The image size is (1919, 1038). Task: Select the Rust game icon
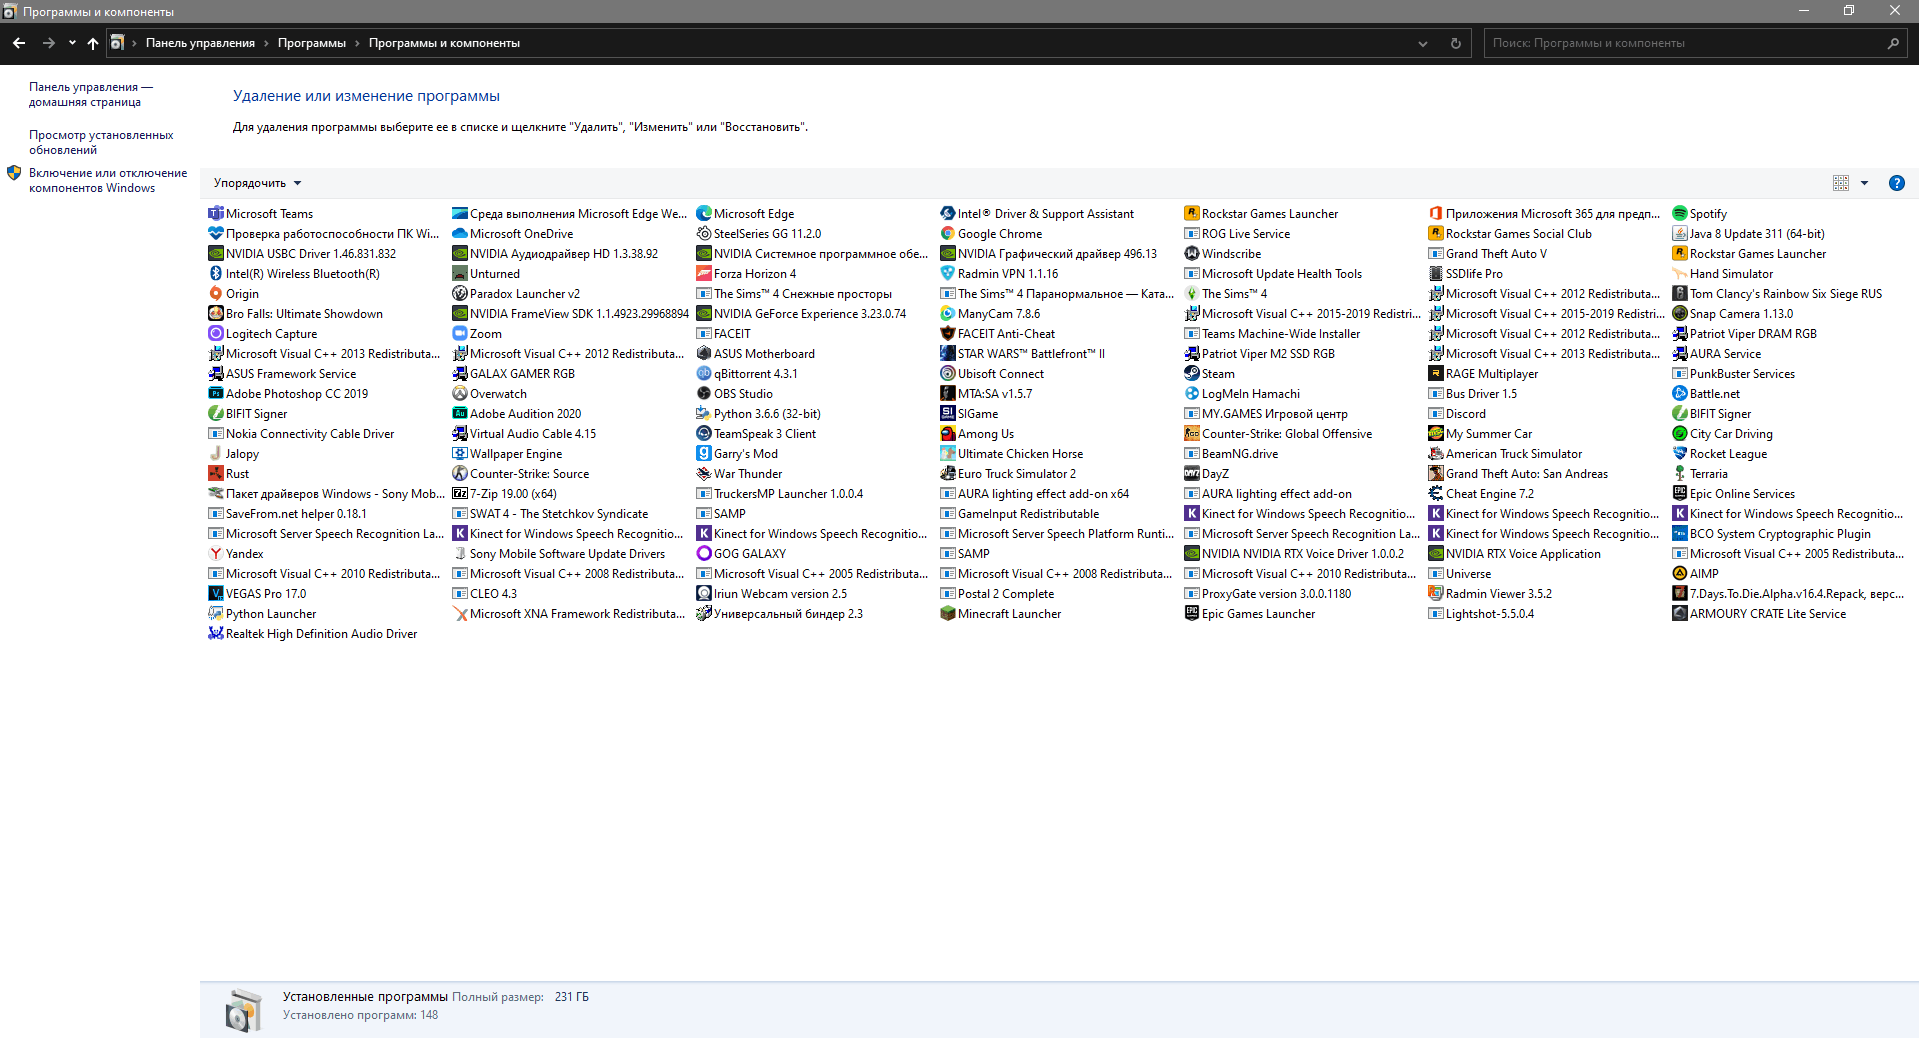pos(216,473)
